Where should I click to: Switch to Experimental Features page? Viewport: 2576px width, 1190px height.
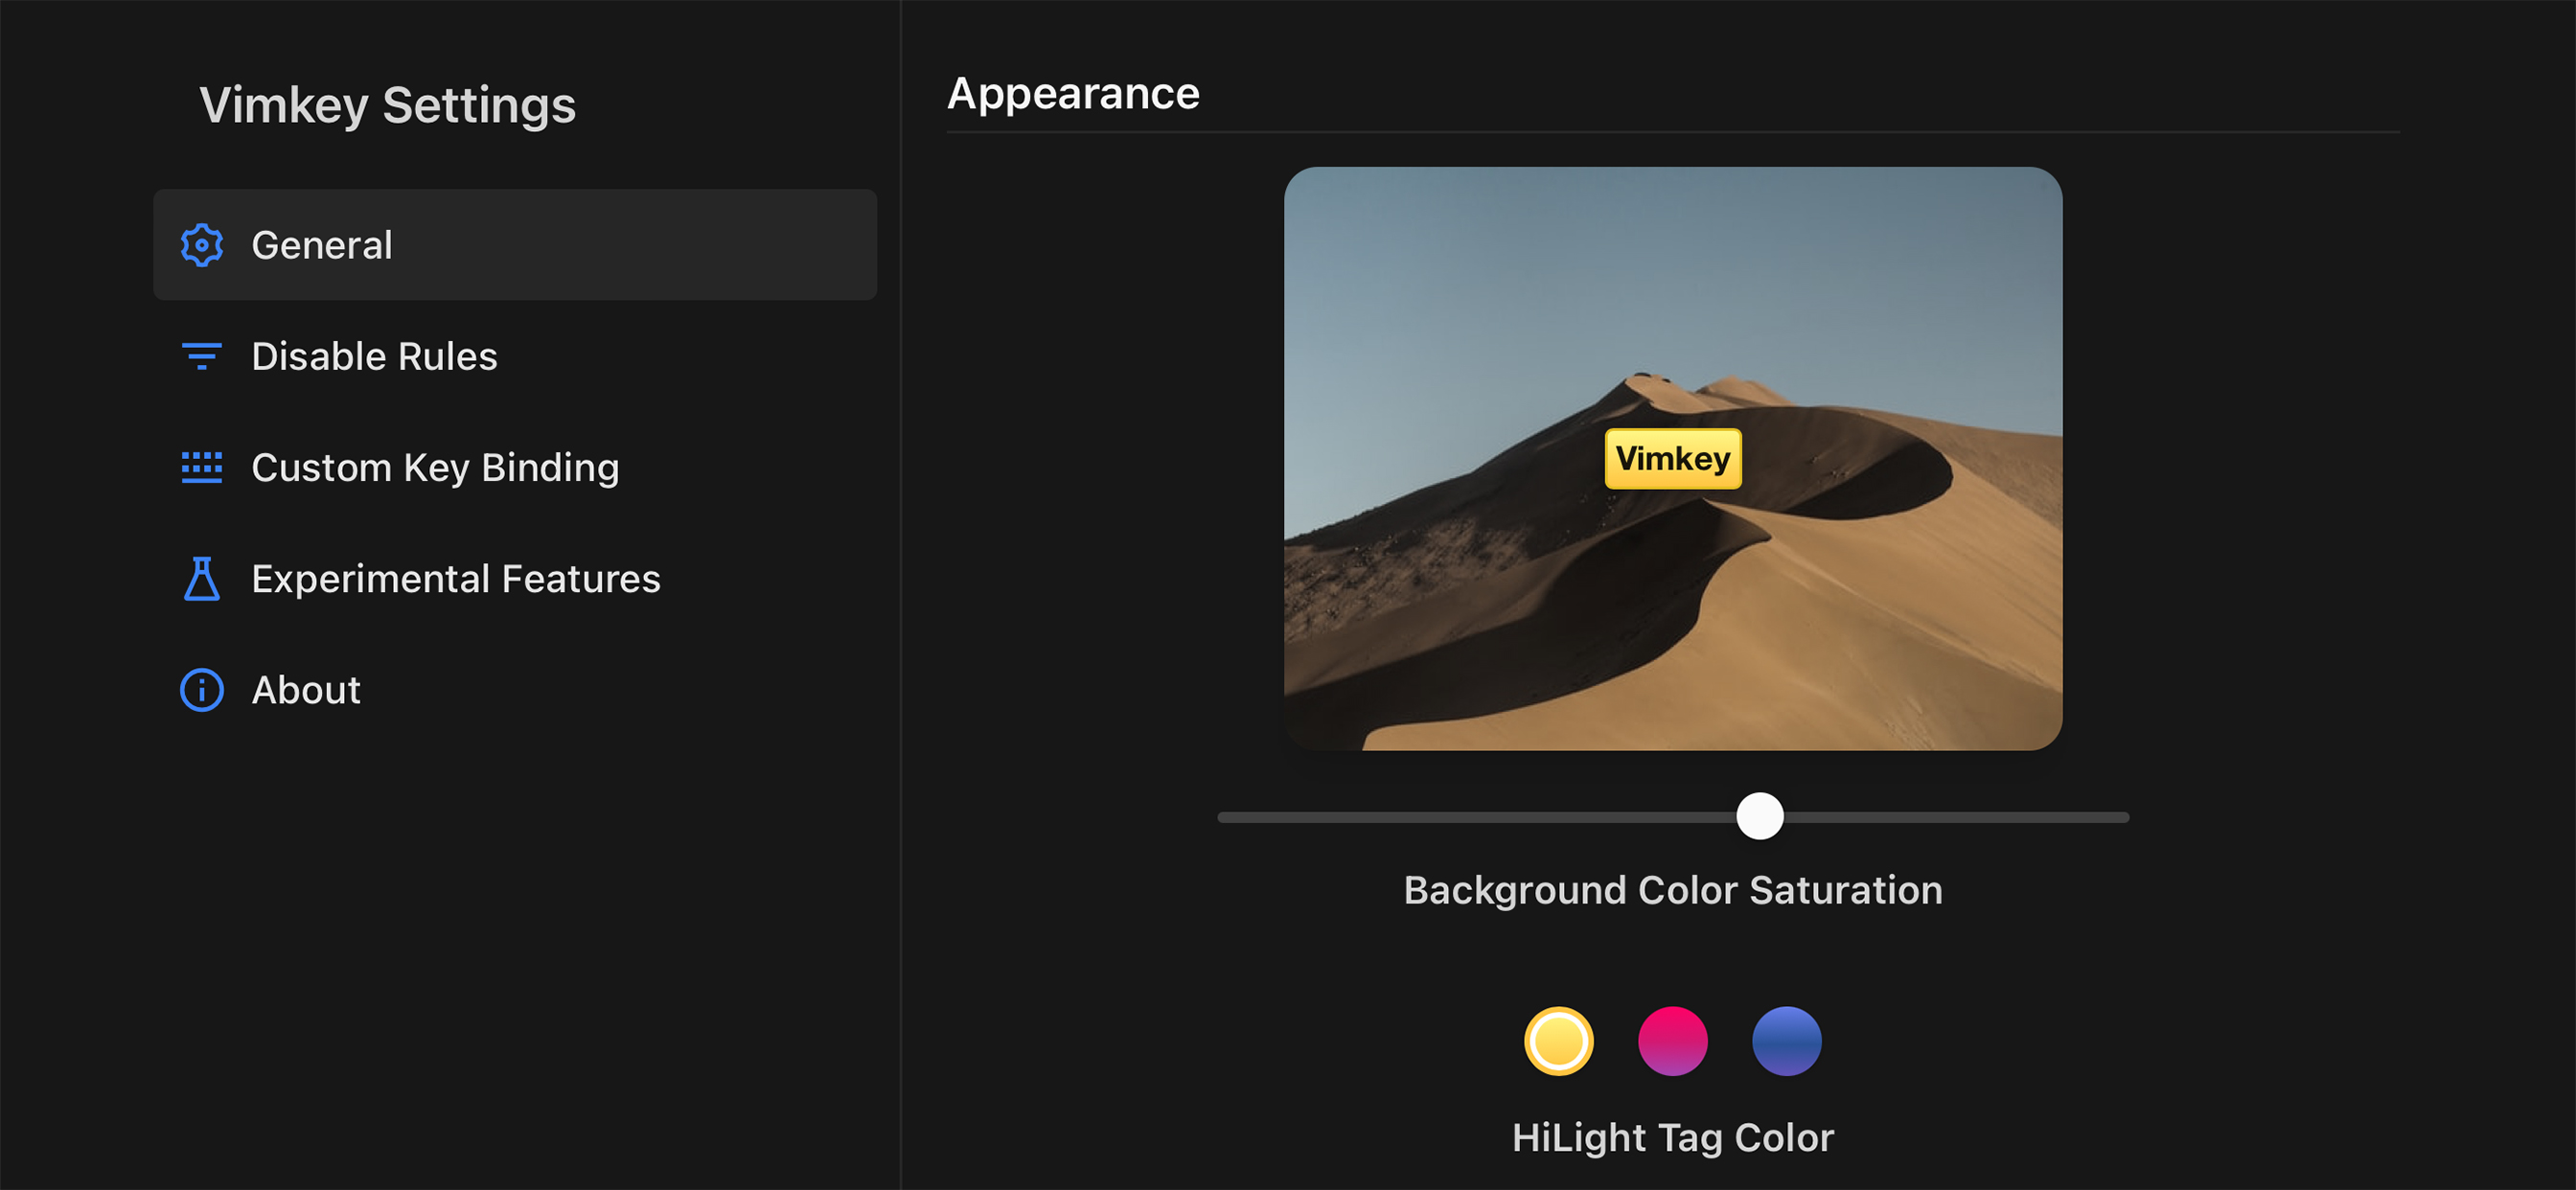point(515,579)
